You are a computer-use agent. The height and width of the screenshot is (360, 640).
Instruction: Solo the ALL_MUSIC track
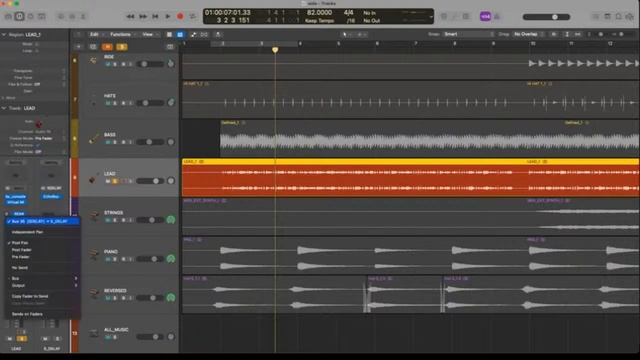point(115,337)
